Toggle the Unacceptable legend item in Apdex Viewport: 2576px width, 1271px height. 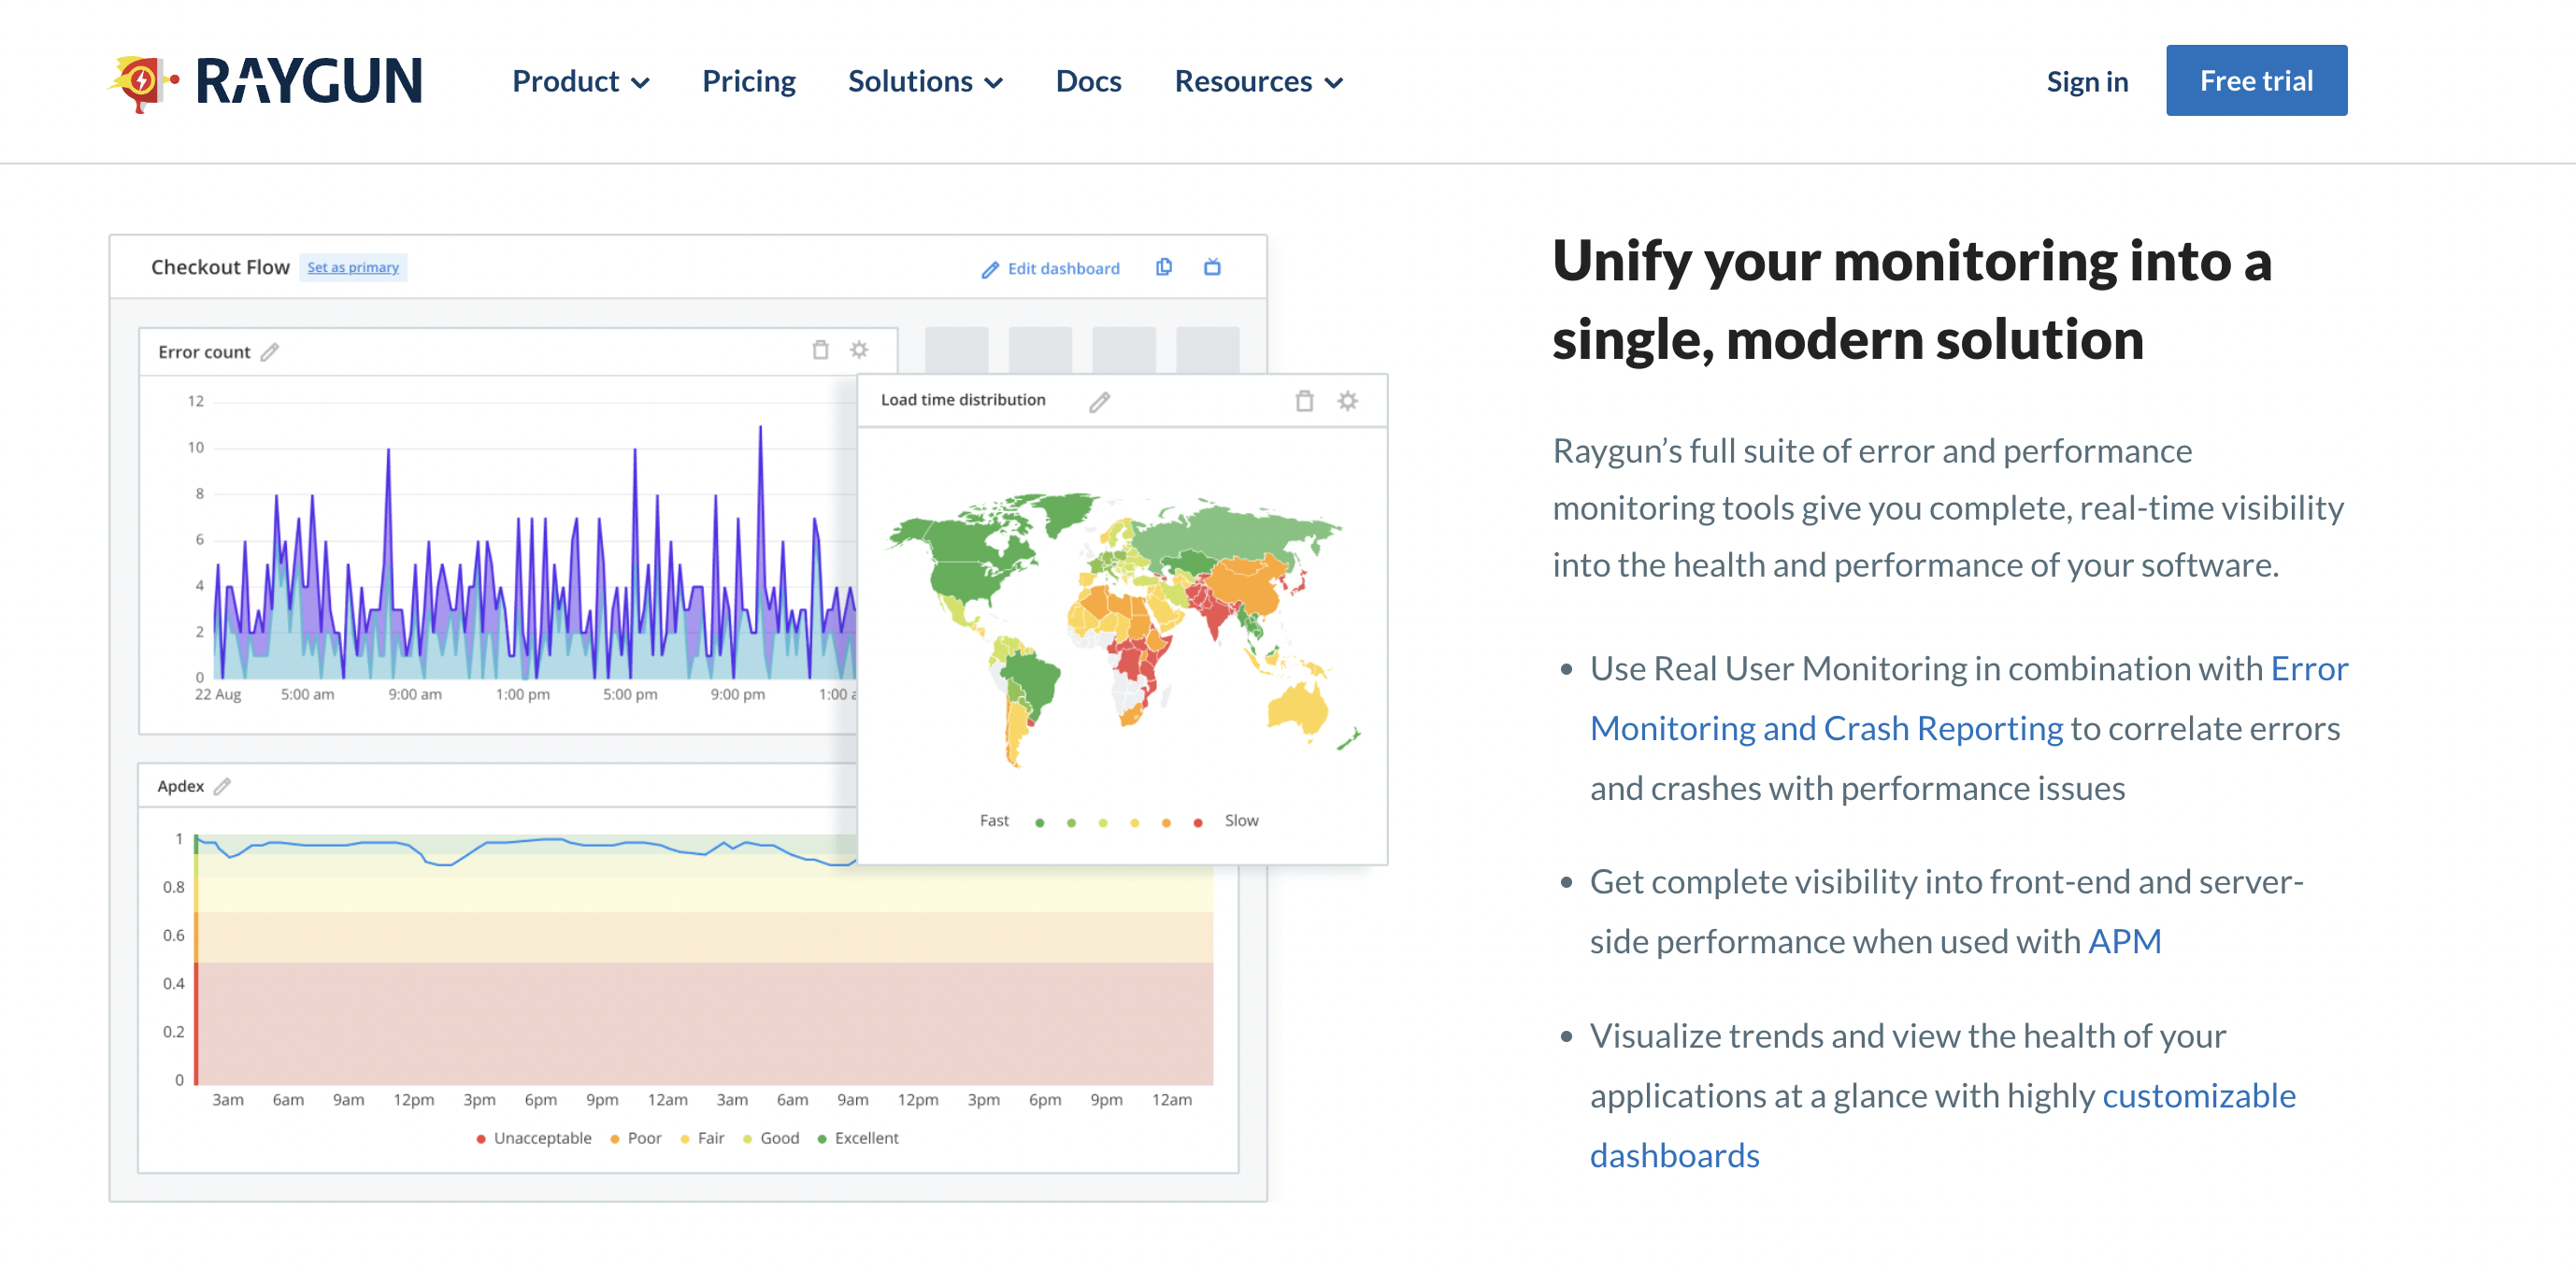(x=533, y=1138)
